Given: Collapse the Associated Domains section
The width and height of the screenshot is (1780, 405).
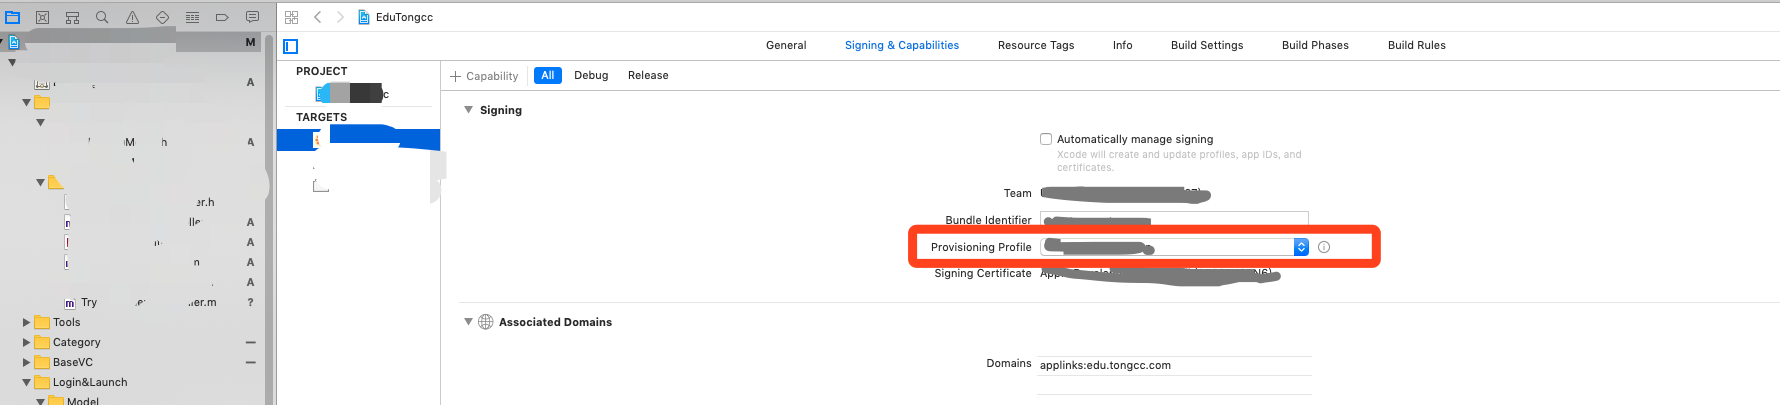Looking at the screenshot, I should coord(468,322).
